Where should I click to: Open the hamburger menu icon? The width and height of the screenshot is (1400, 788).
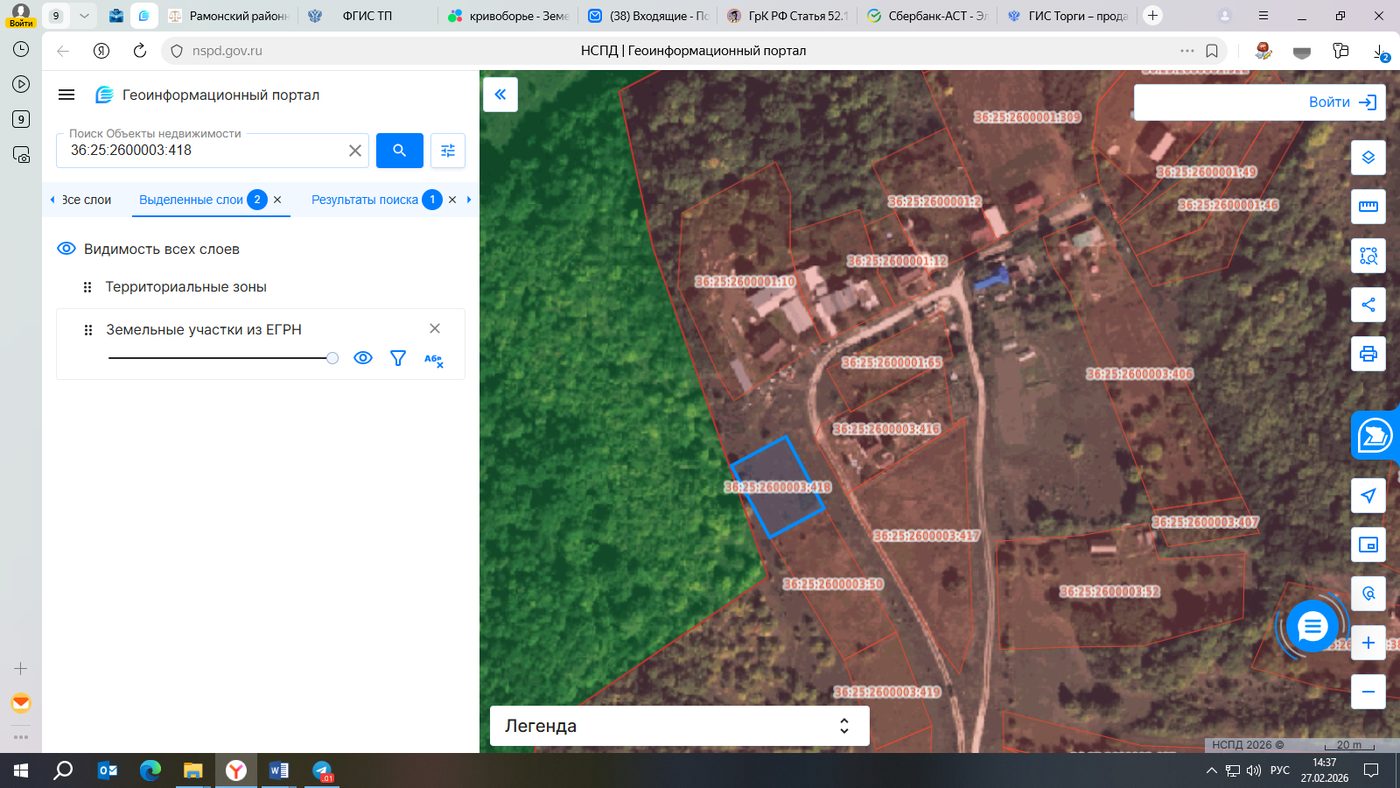67,95
